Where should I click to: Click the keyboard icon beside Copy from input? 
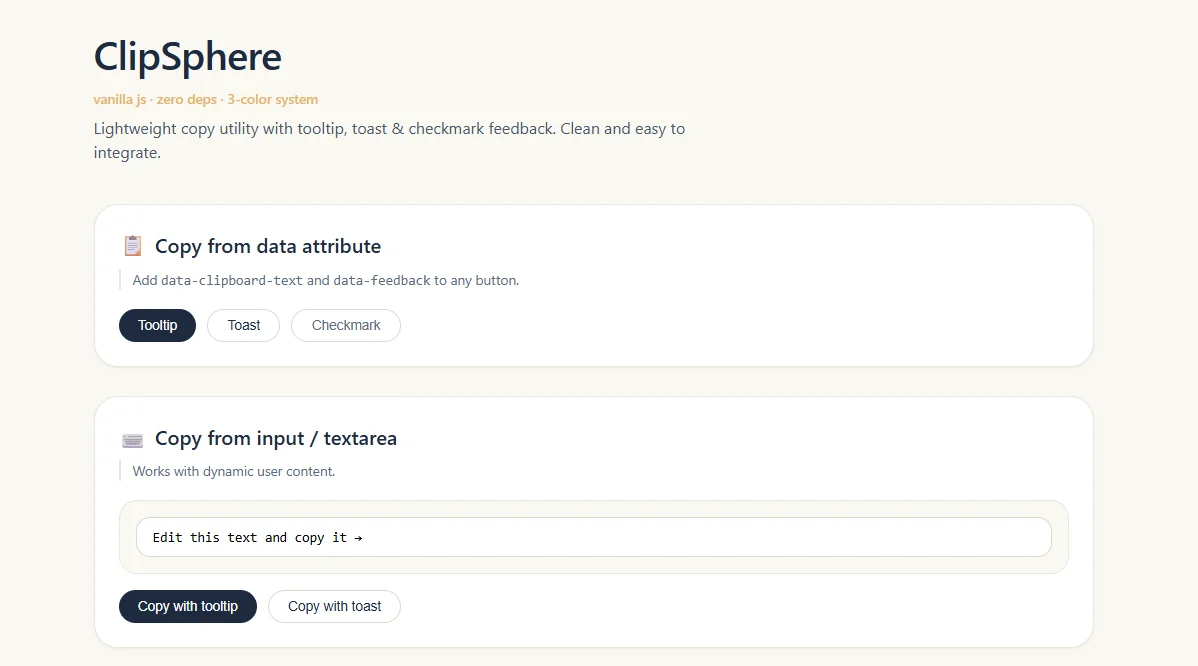tap(132, 440)
